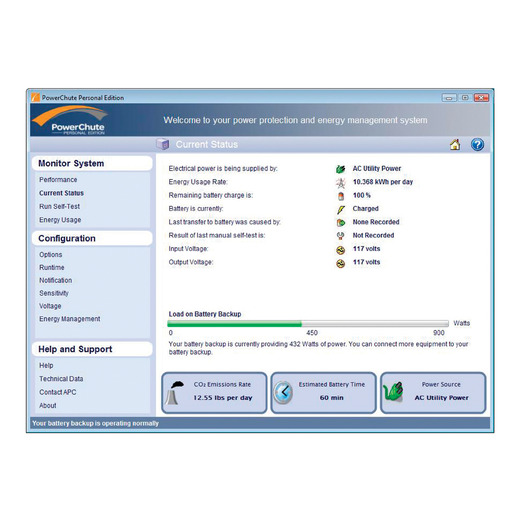Click the 'Charged' battery status value
This screenshot has width=520, height=520.
pos(366,209)
